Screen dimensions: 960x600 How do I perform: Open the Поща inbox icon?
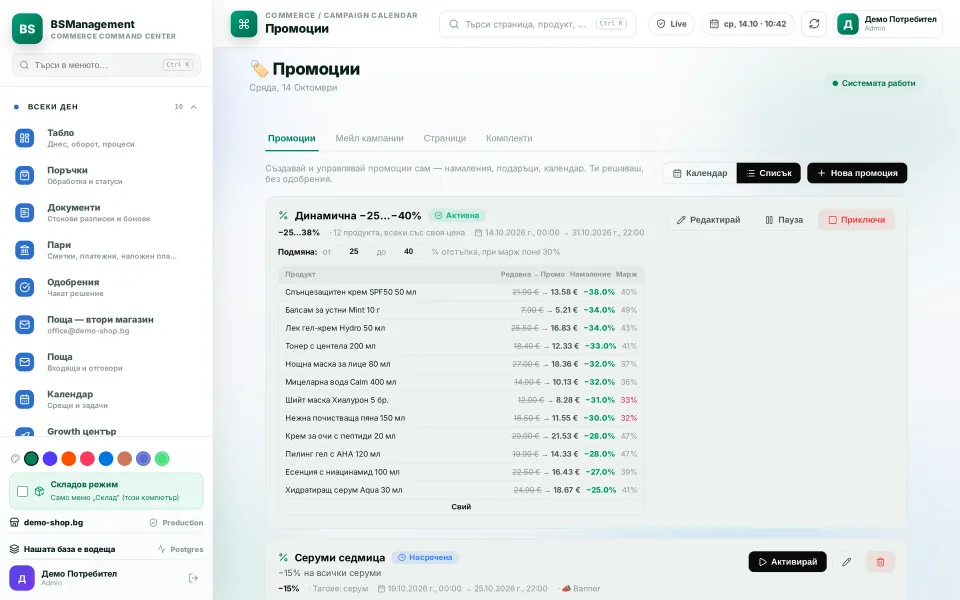point(24,362)
